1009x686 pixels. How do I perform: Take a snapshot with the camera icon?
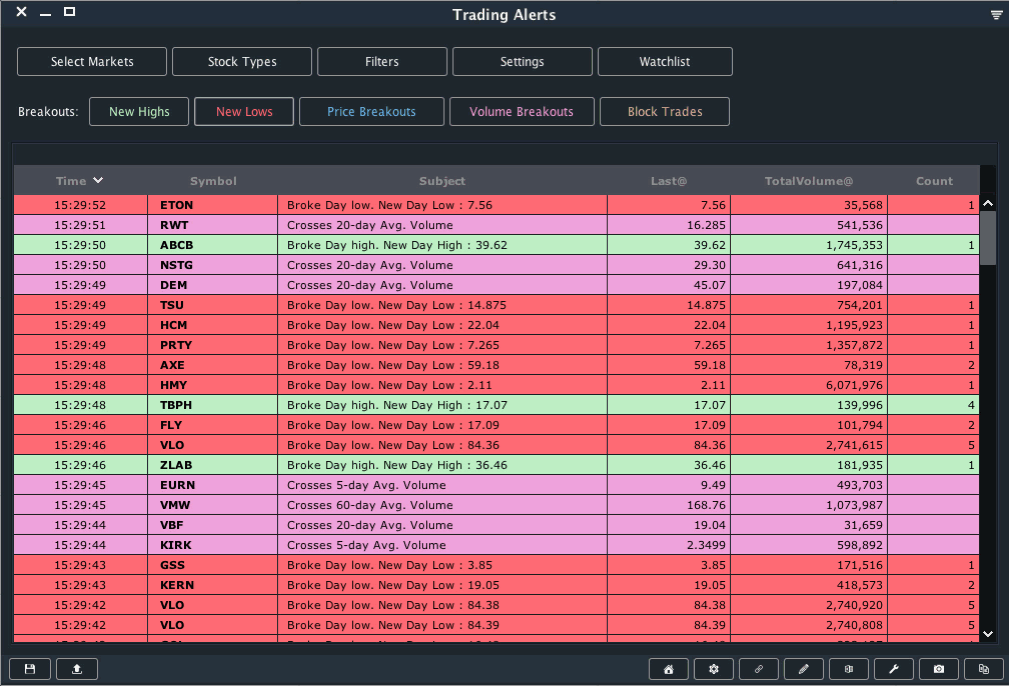(938, 669)
